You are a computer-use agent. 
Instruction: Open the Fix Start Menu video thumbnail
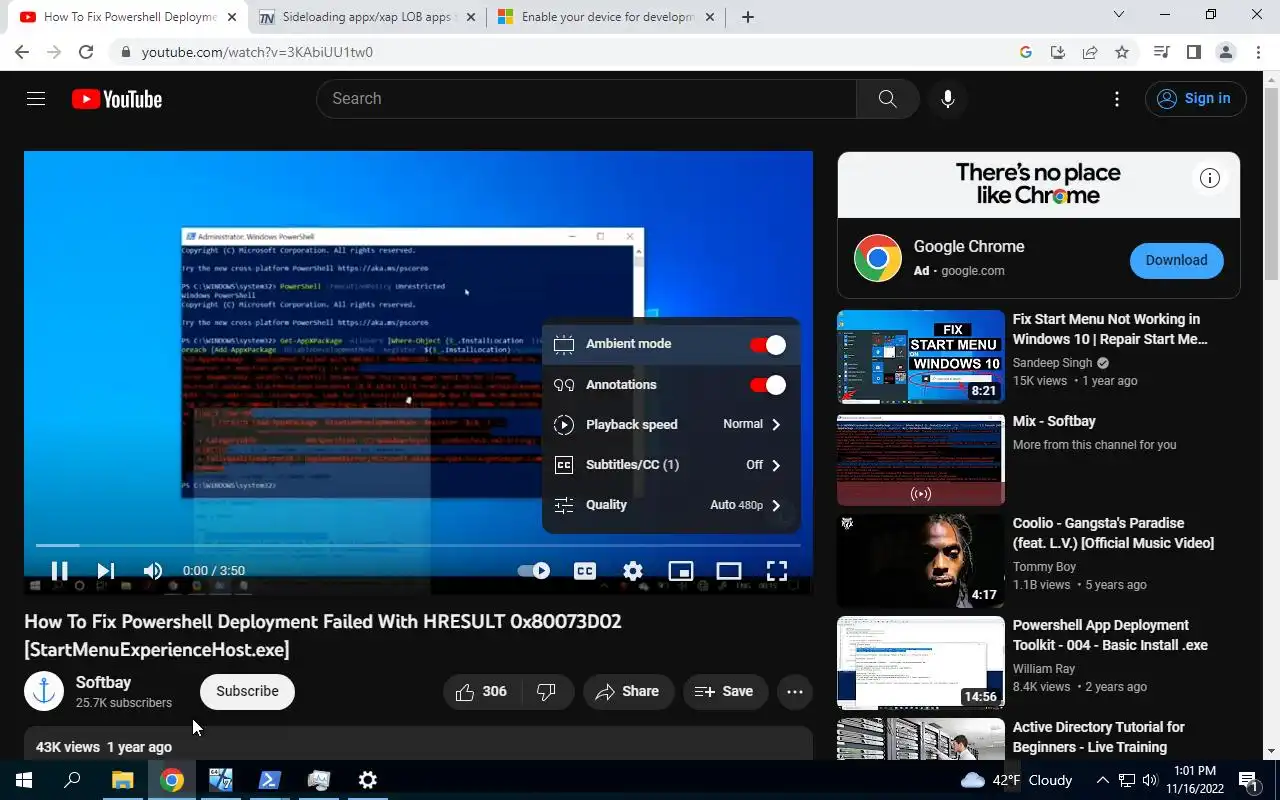[x=921, y=357]
